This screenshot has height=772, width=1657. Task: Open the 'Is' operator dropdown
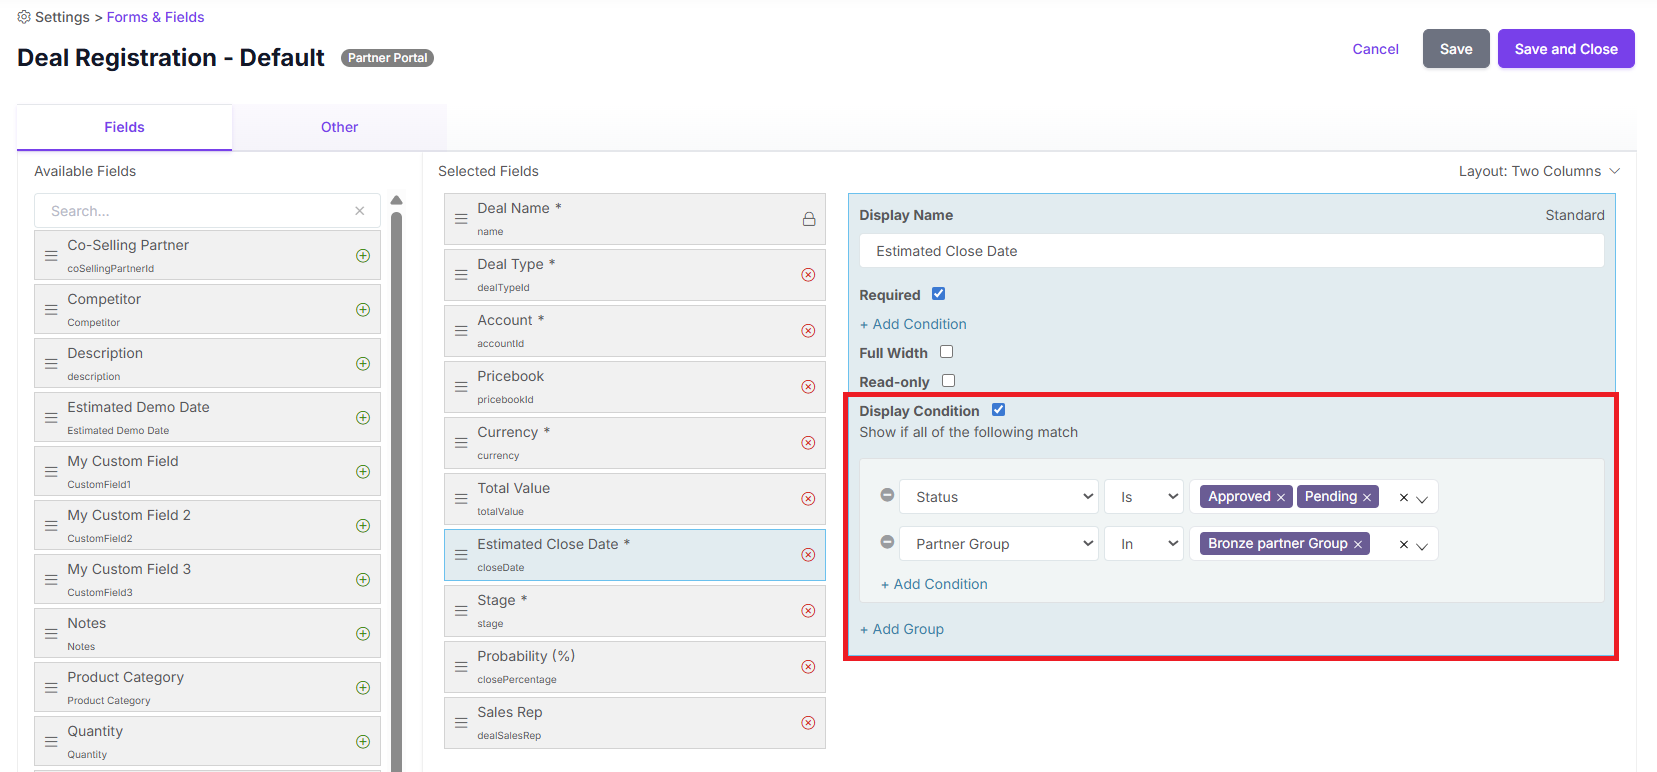click(1144, 497)
